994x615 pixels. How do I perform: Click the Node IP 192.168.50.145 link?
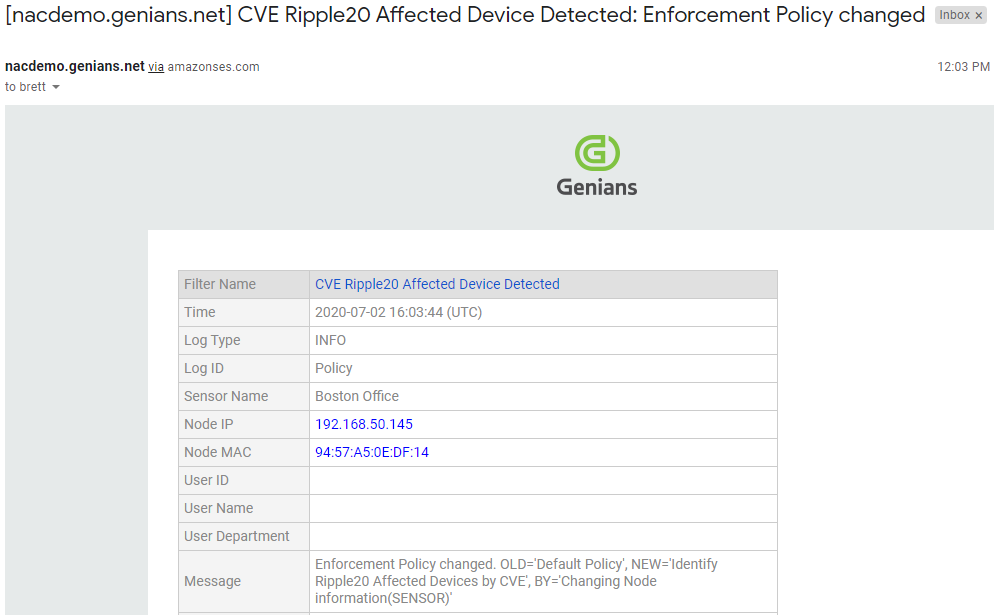click(x=364, y=424)
